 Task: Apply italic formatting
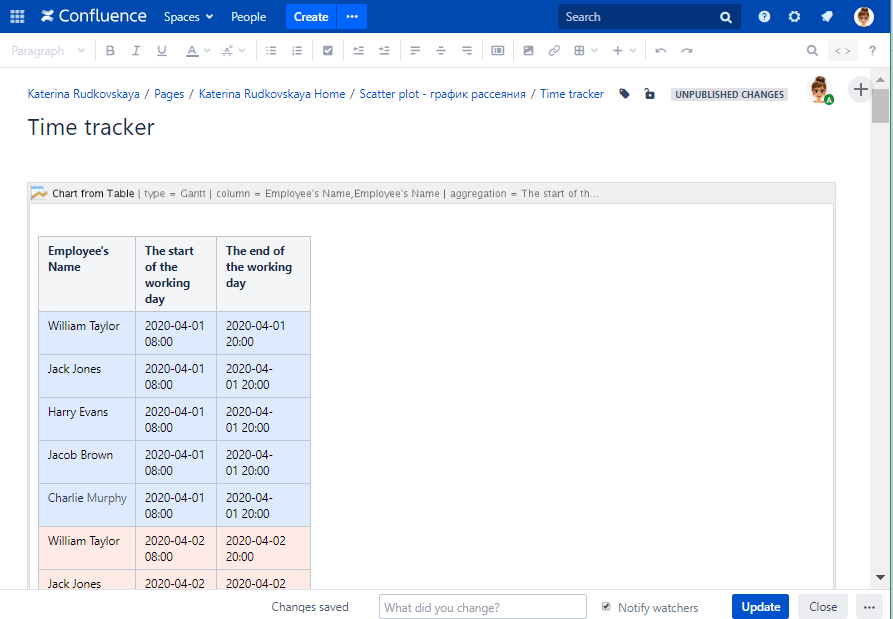(136, 50)
